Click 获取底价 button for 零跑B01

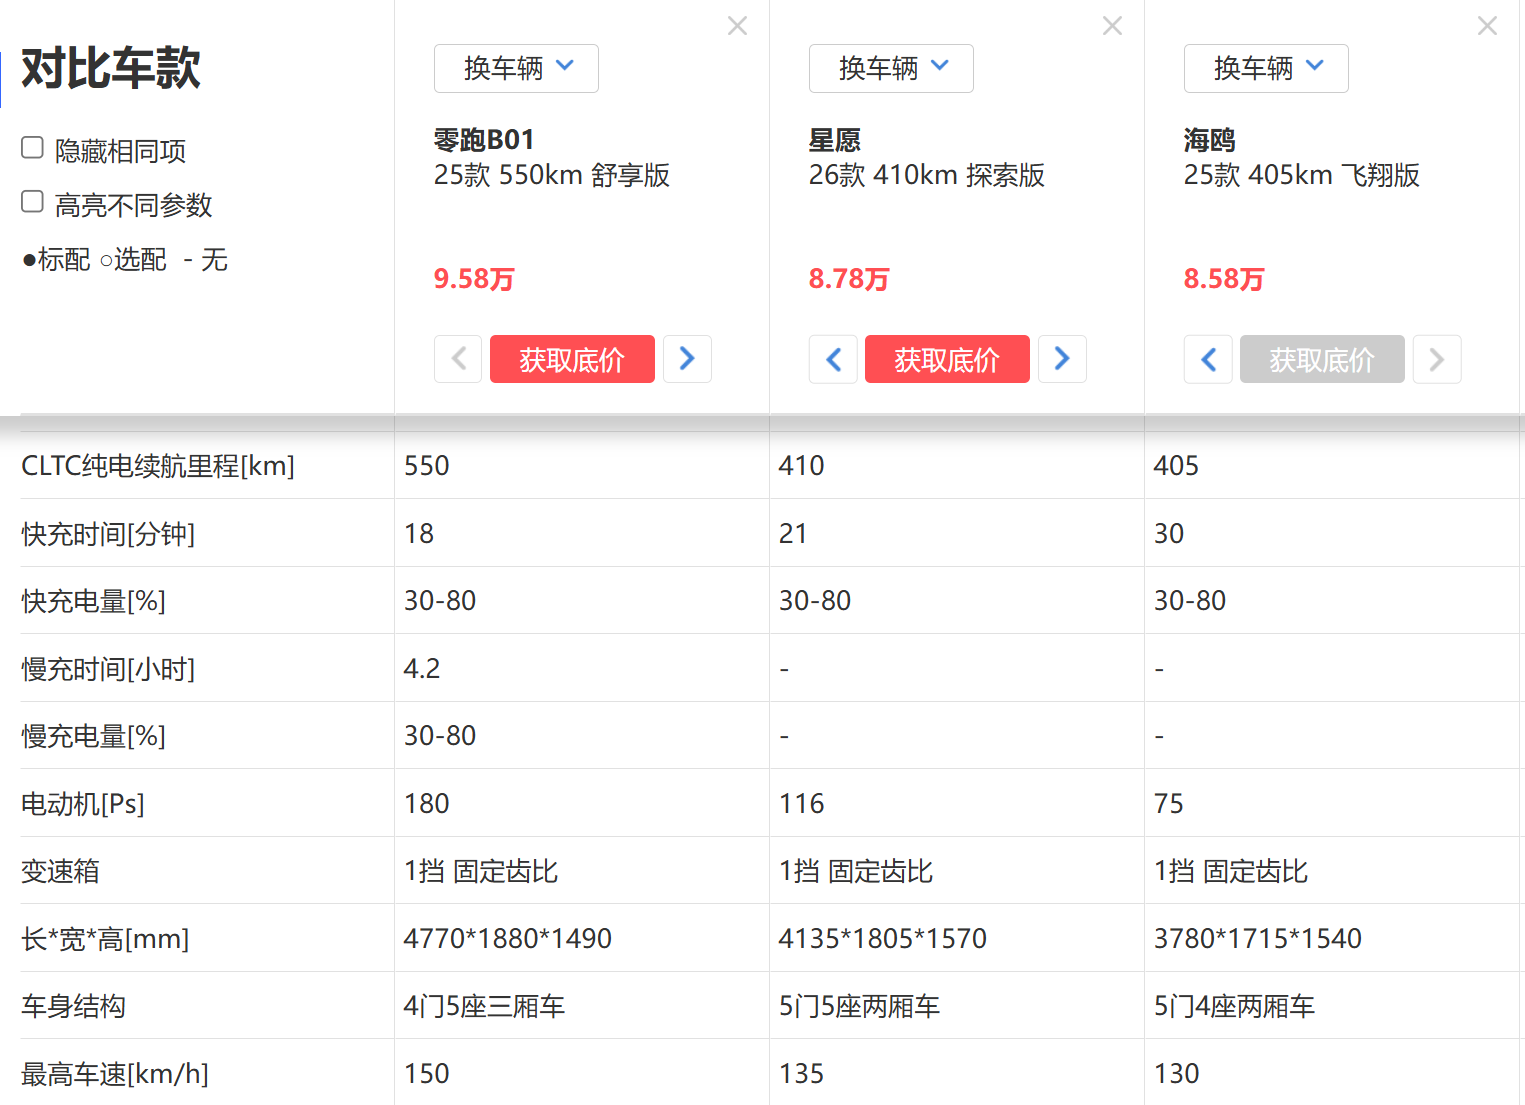[572, 359]
